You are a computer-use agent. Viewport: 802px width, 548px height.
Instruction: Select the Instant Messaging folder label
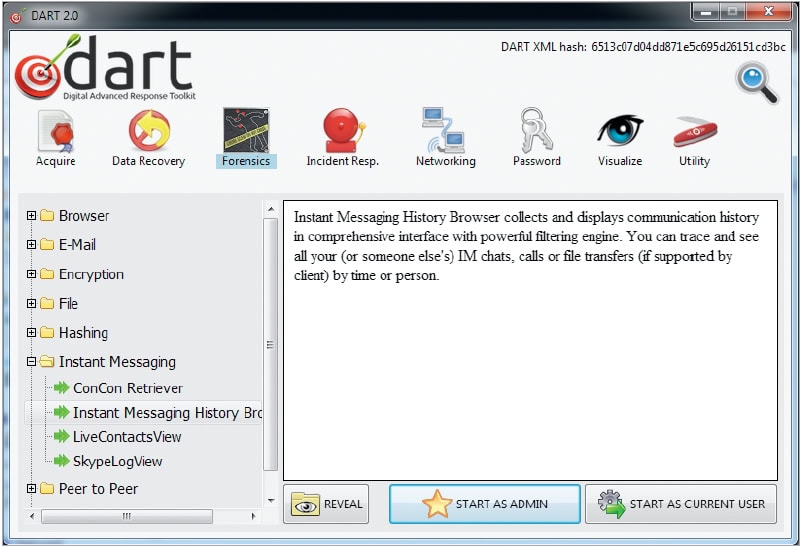pos(117,362)
